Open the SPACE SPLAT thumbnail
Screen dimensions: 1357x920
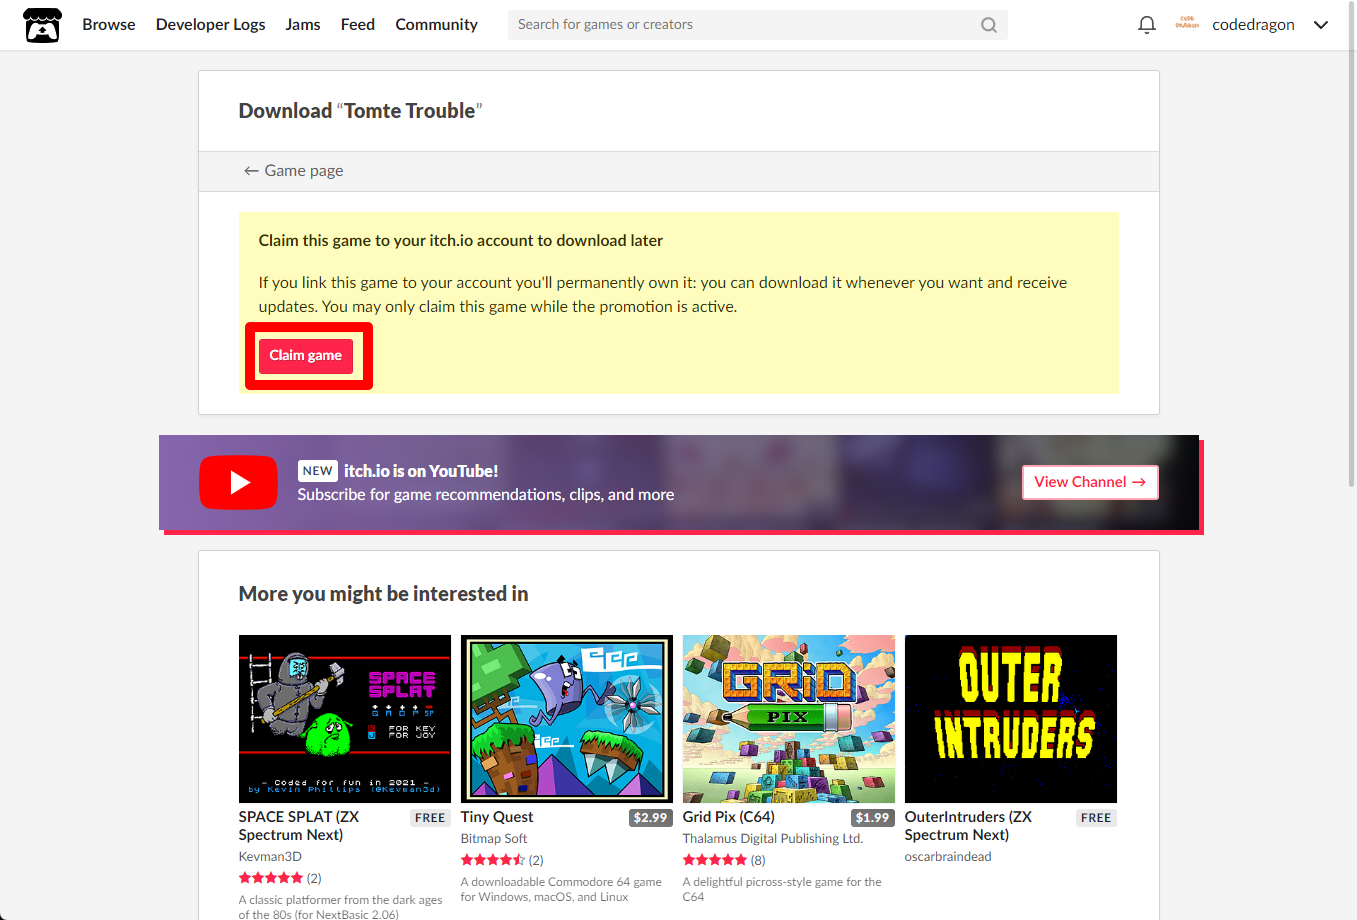[345, 719]
